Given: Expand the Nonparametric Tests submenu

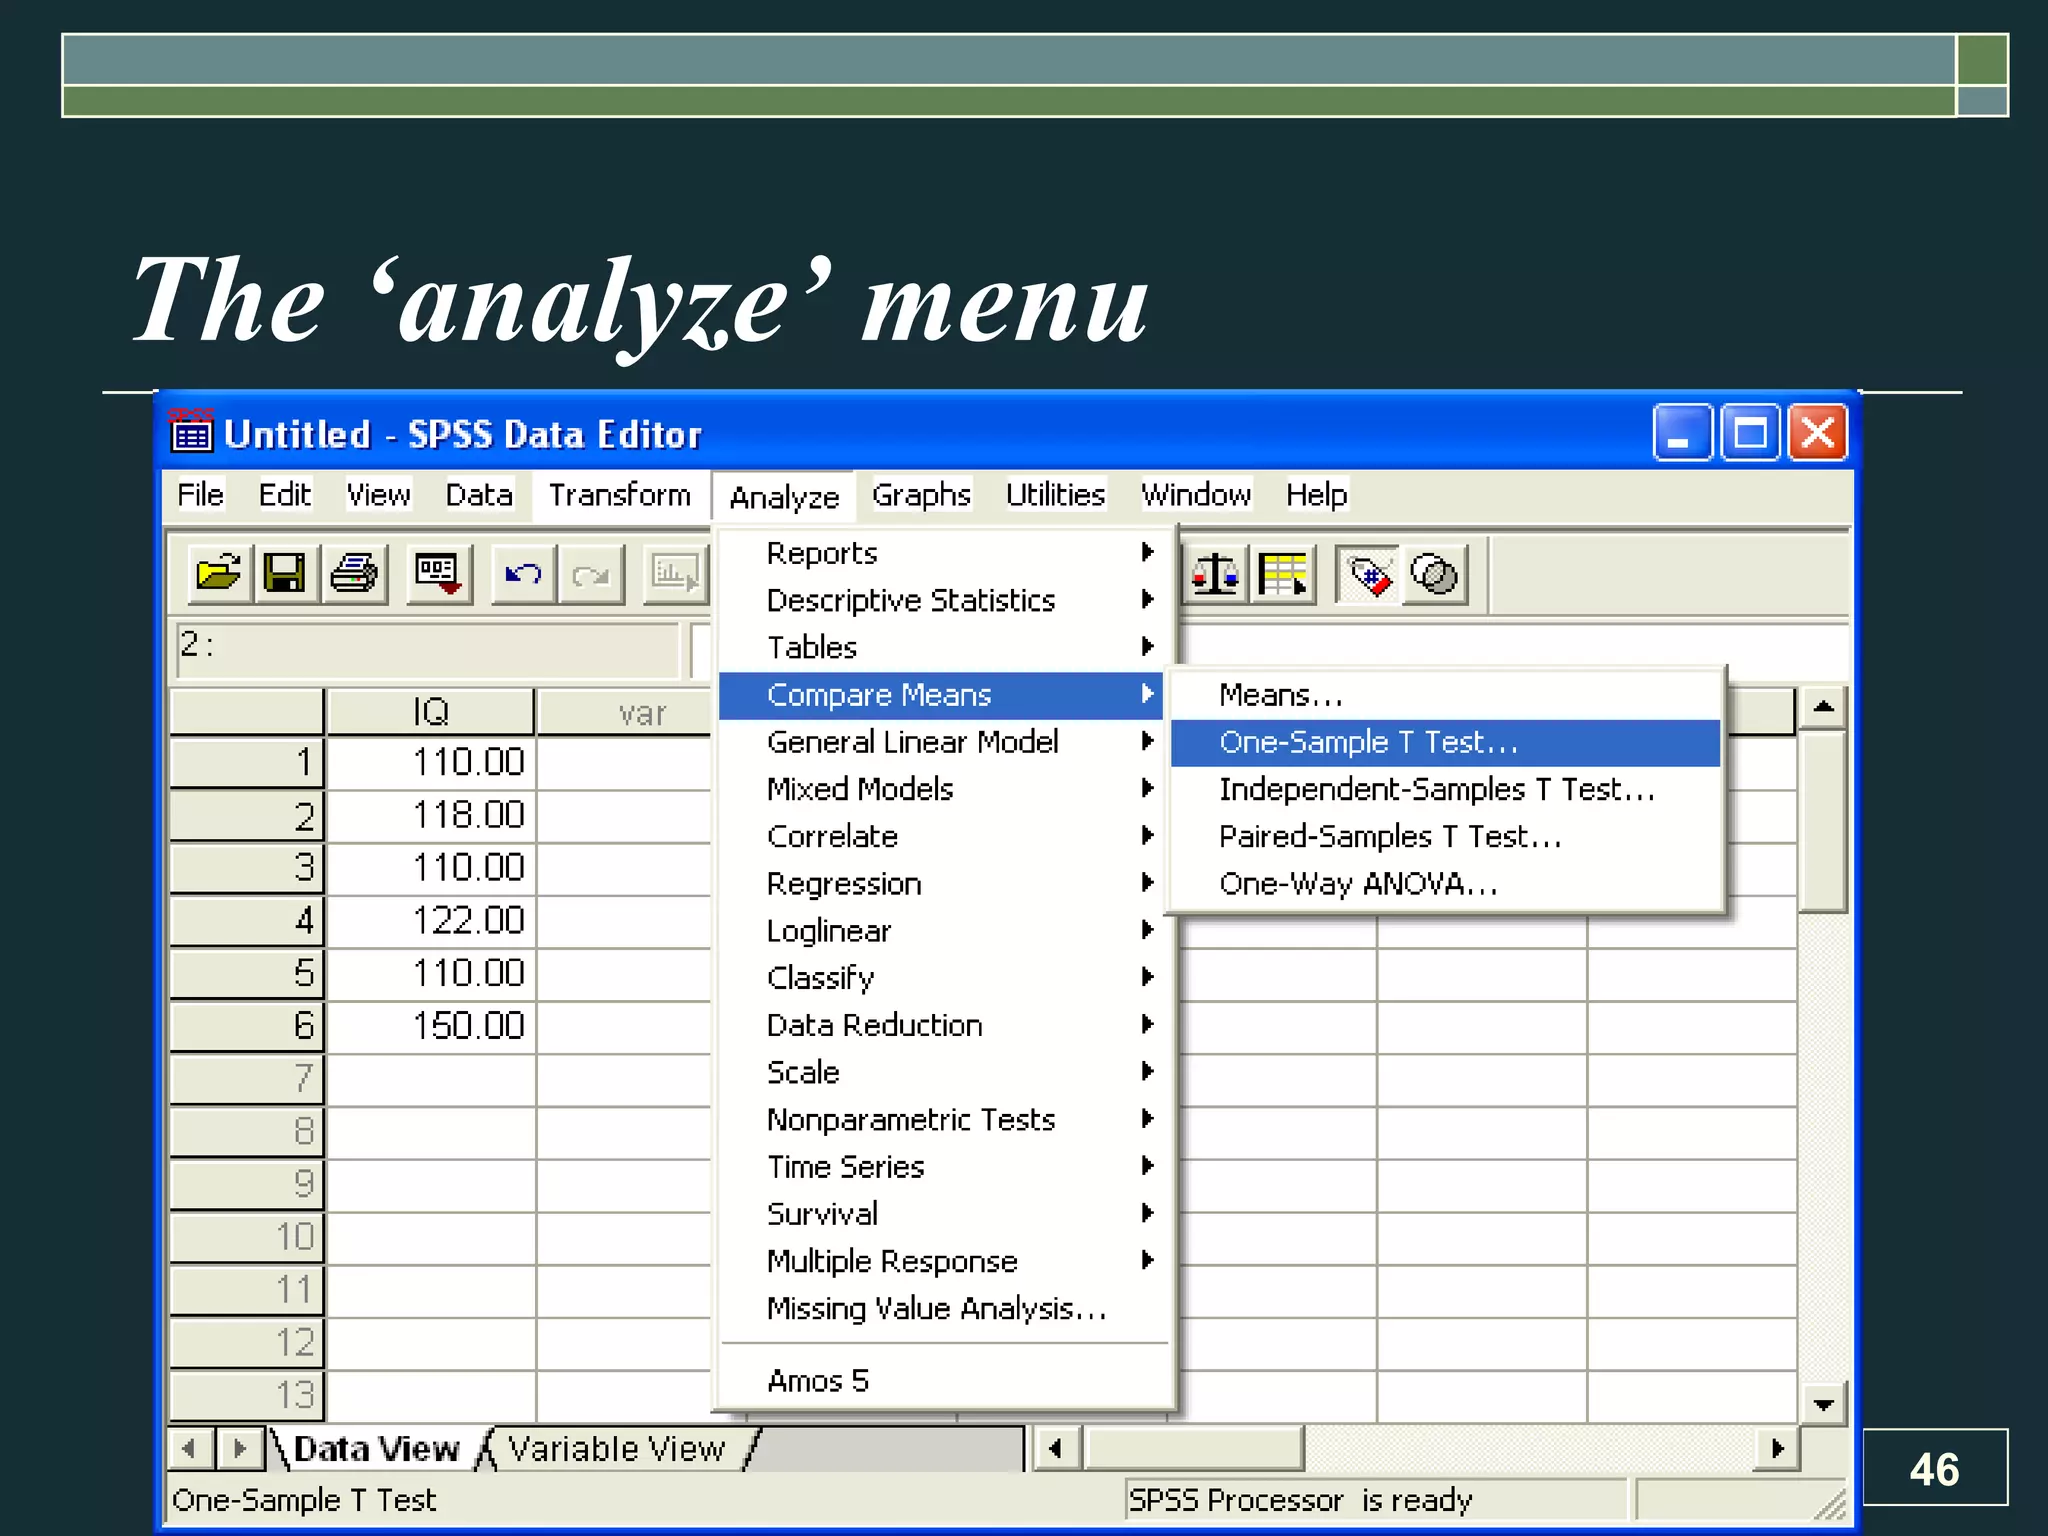Looking at the screenshot, I should point(940,1120).
